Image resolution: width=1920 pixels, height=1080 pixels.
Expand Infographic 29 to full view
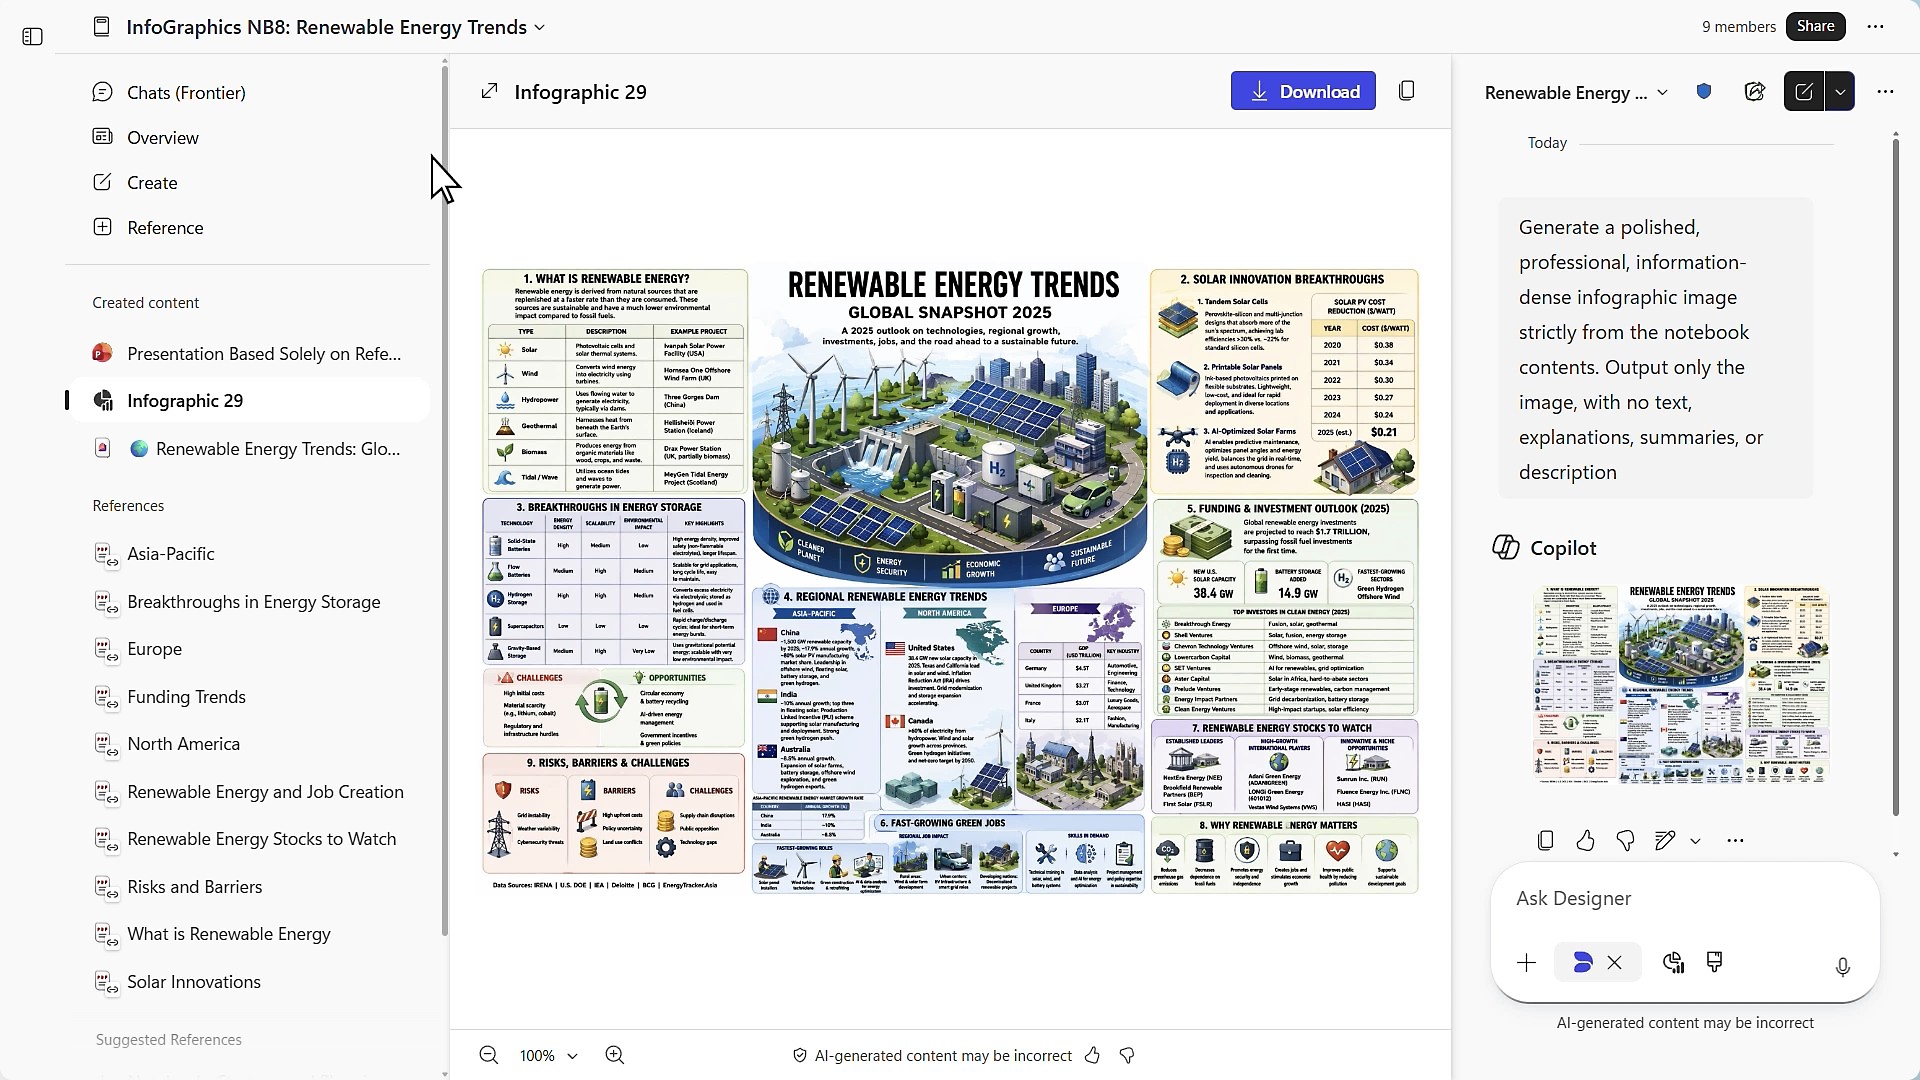click(x=489, y=92)
